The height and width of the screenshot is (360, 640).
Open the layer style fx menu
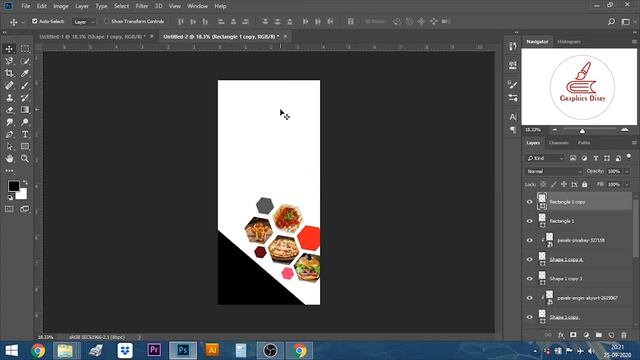pyautogui.click(x=561, y=335)
